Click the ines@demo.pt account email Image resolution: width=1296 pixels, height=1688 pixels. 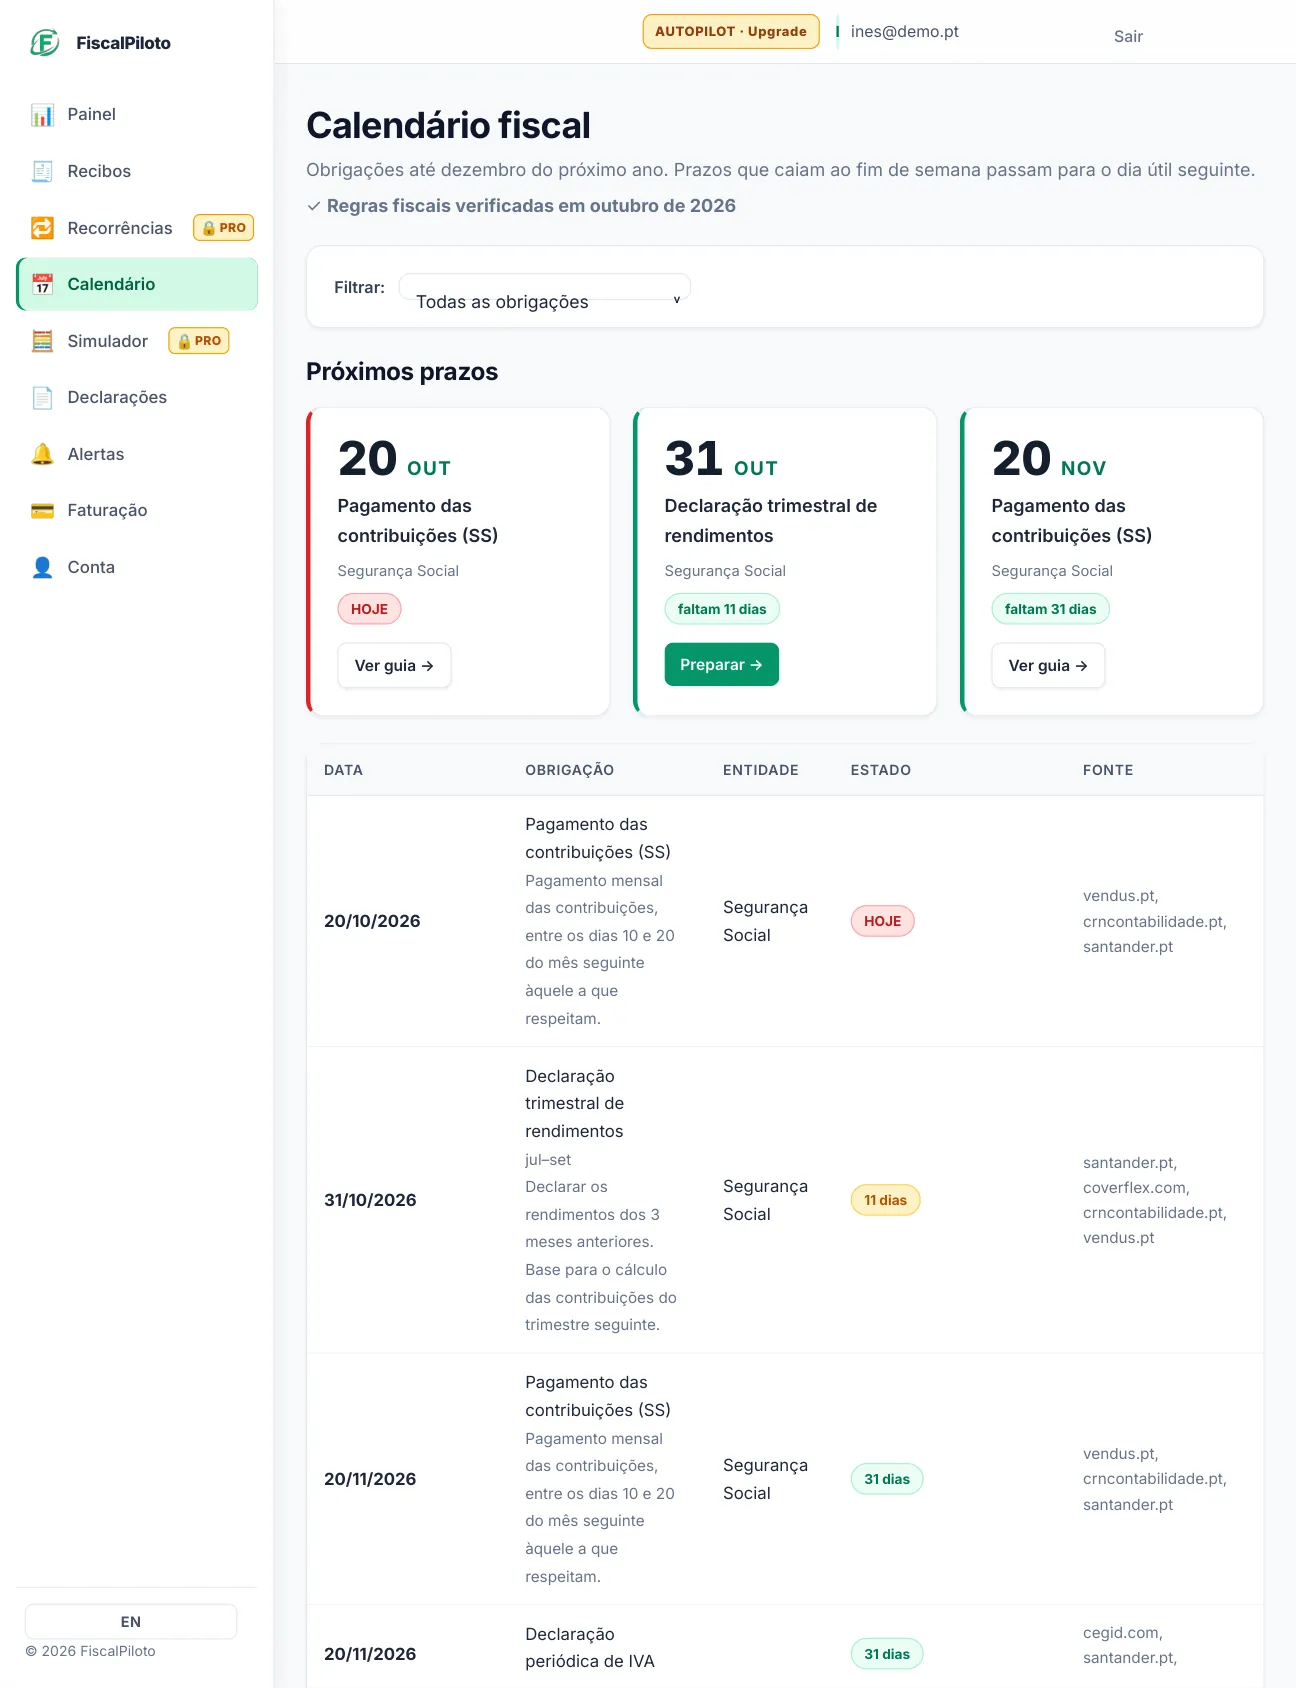click(904, 31)
